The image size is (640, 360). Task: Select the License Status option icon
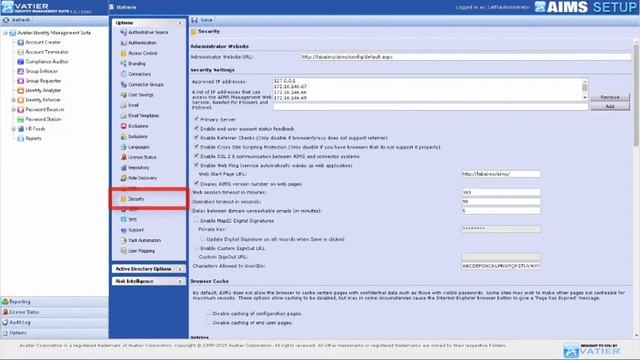pos(123,157)
